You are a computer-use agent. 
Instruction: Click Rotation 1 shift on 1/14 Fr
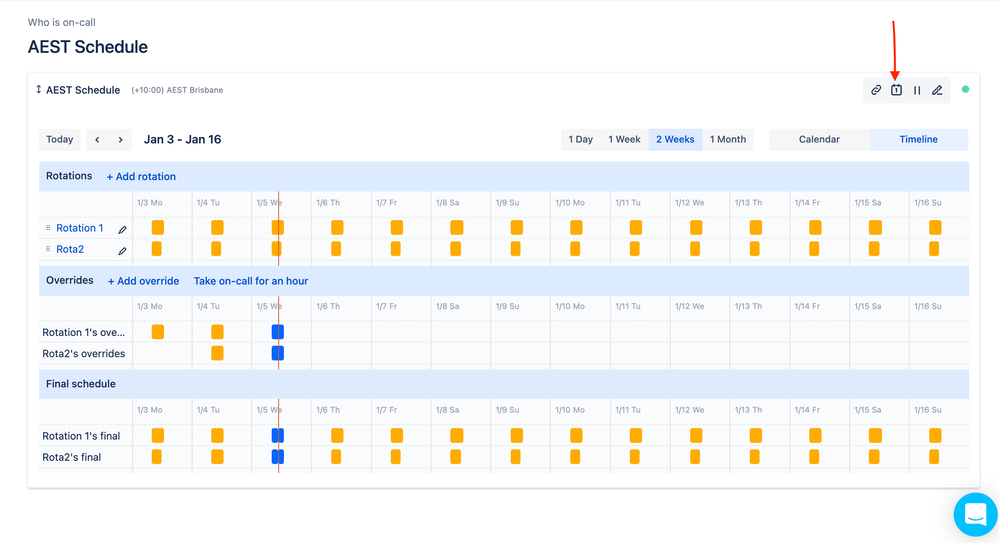point(816,228)
